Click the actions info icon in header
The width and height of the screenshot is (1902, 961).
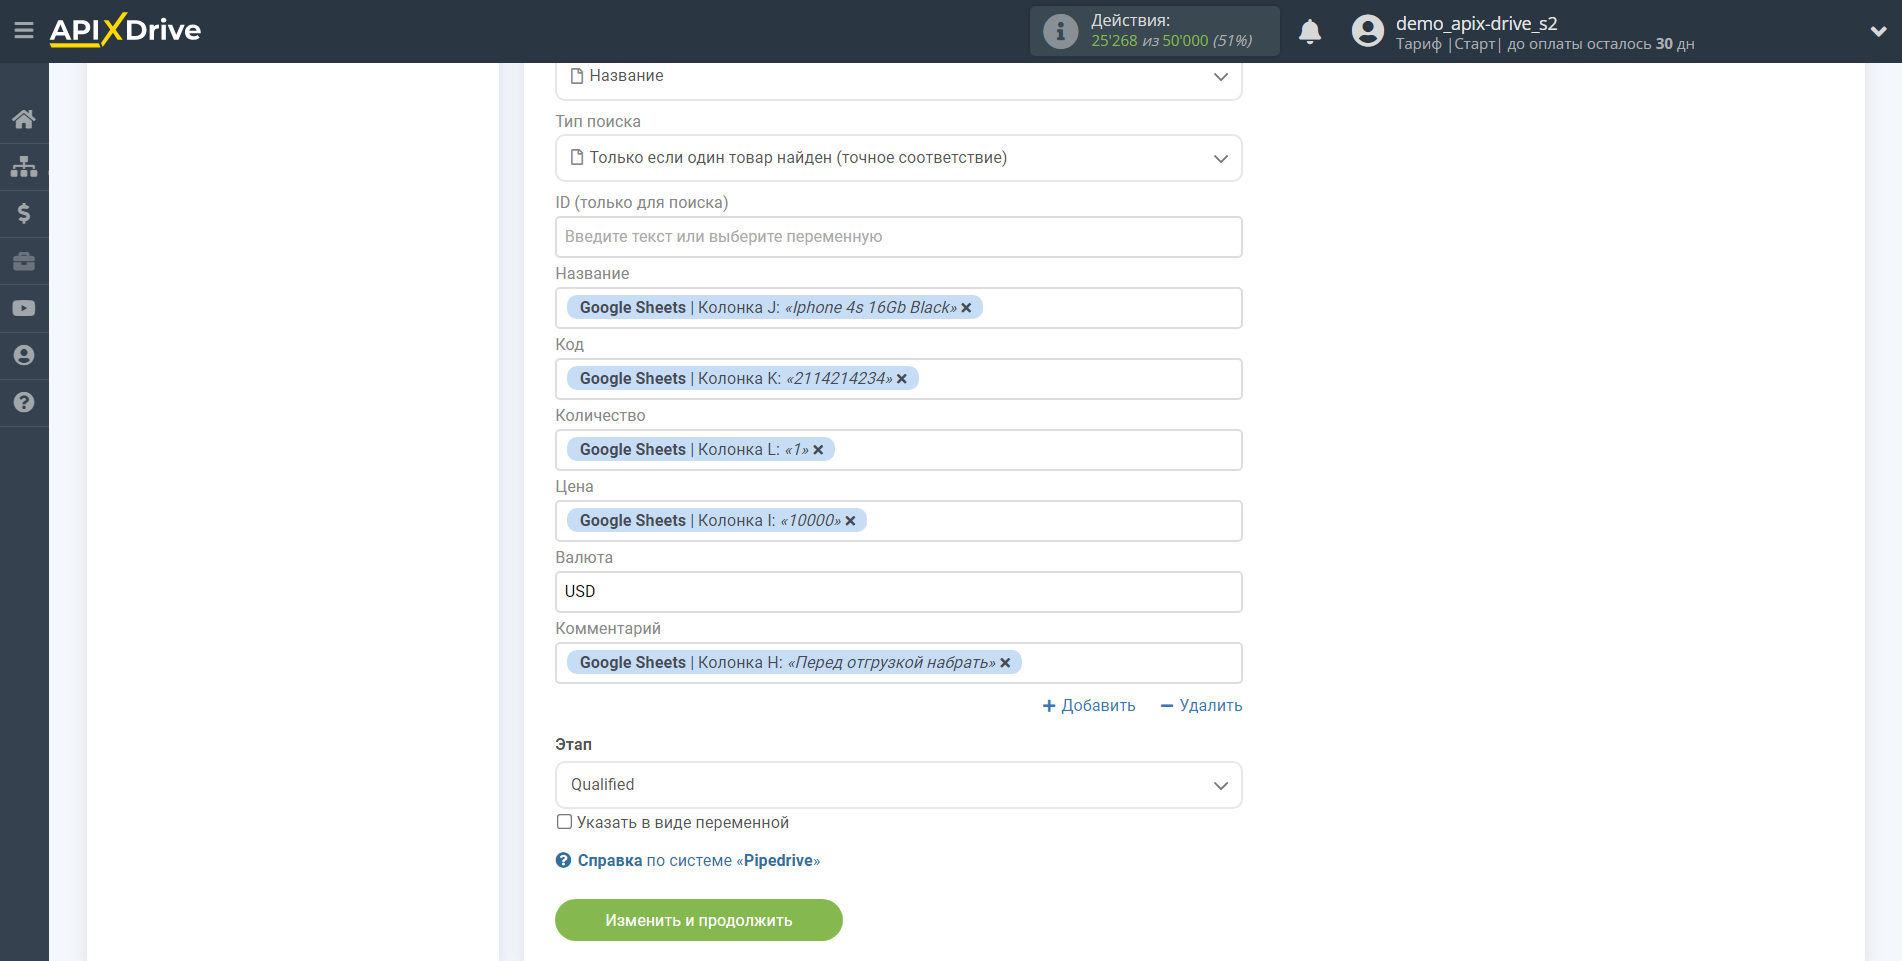pos(1061,31)
